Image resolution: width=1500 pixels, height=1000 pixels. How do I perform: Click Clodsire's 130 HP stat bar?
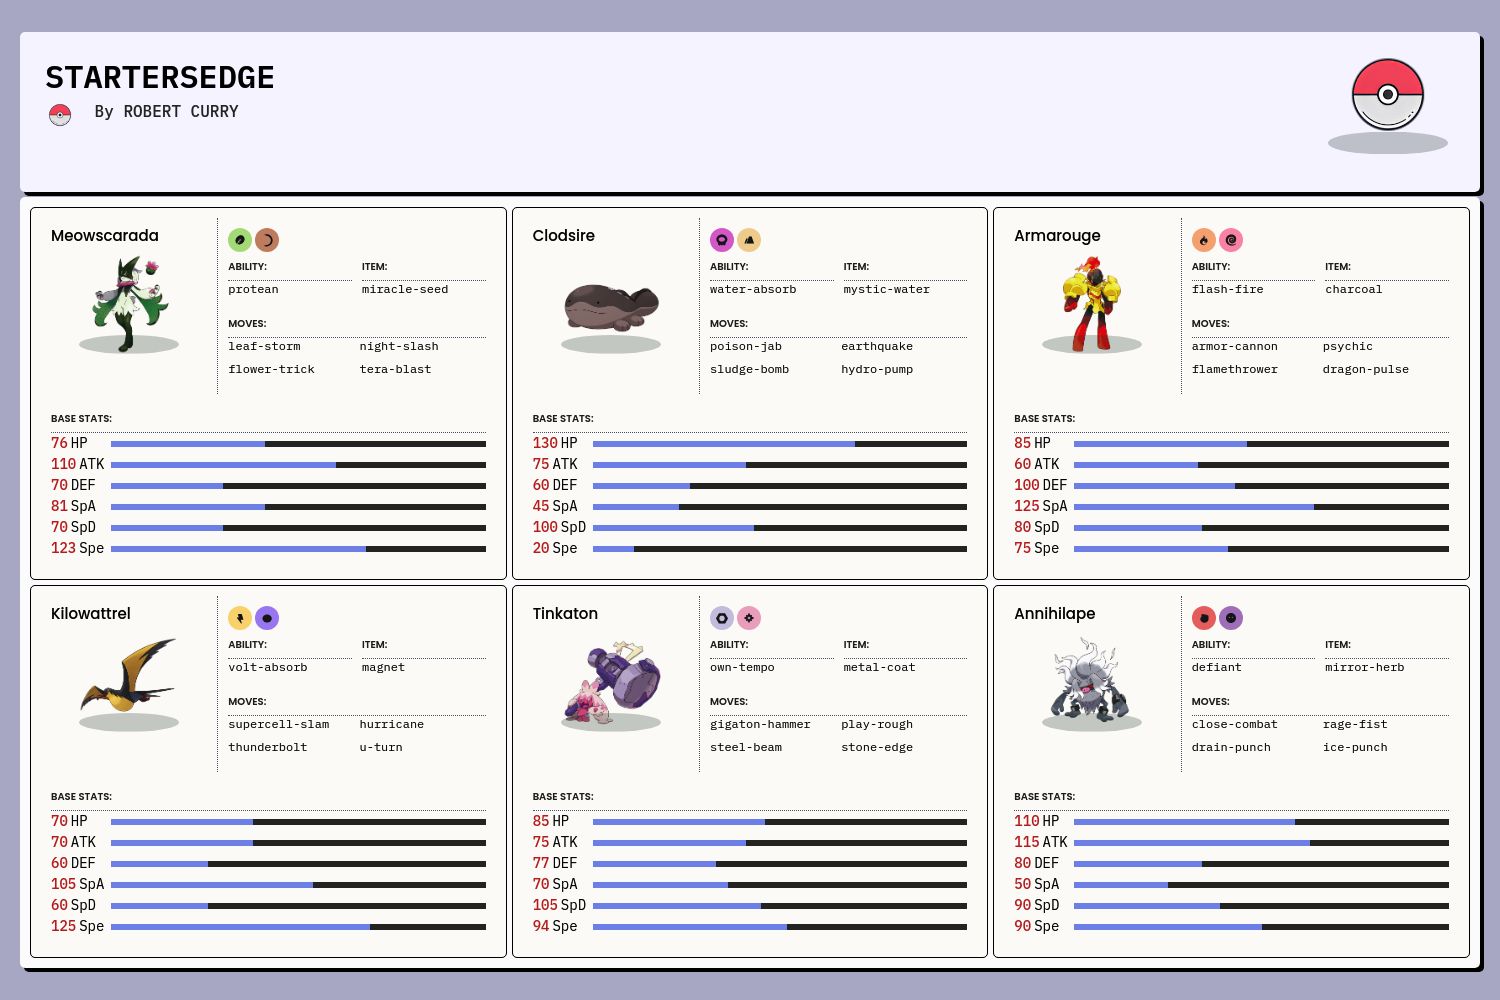click(779, 444)
